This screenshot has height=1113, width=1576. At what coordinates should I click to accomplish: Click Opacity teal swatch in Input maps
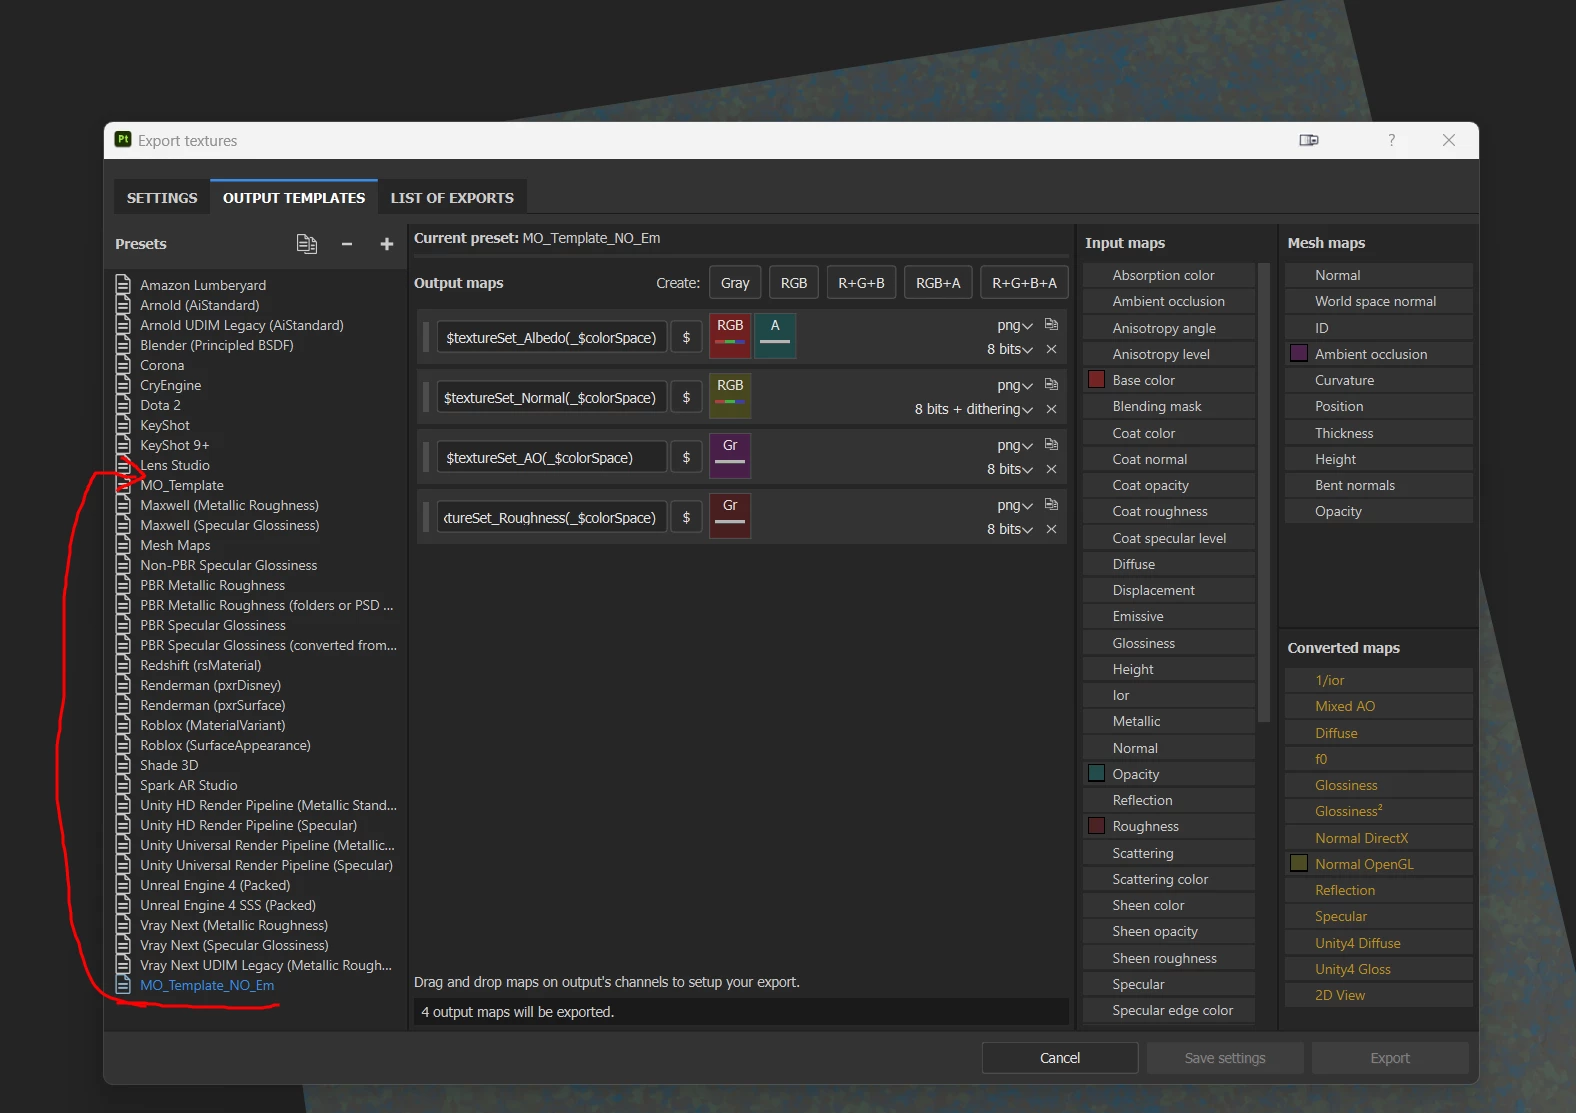point(1096,773)
